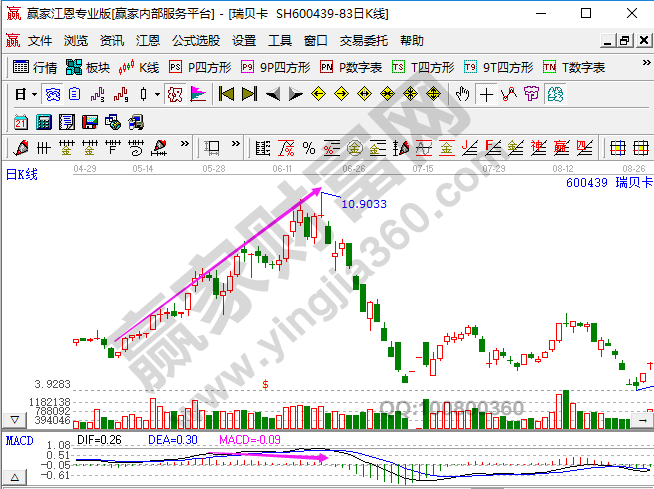Open the 公式选股 menu
Image resolution: width=654 pixels, height=489 pixels.
pos(196,40)
